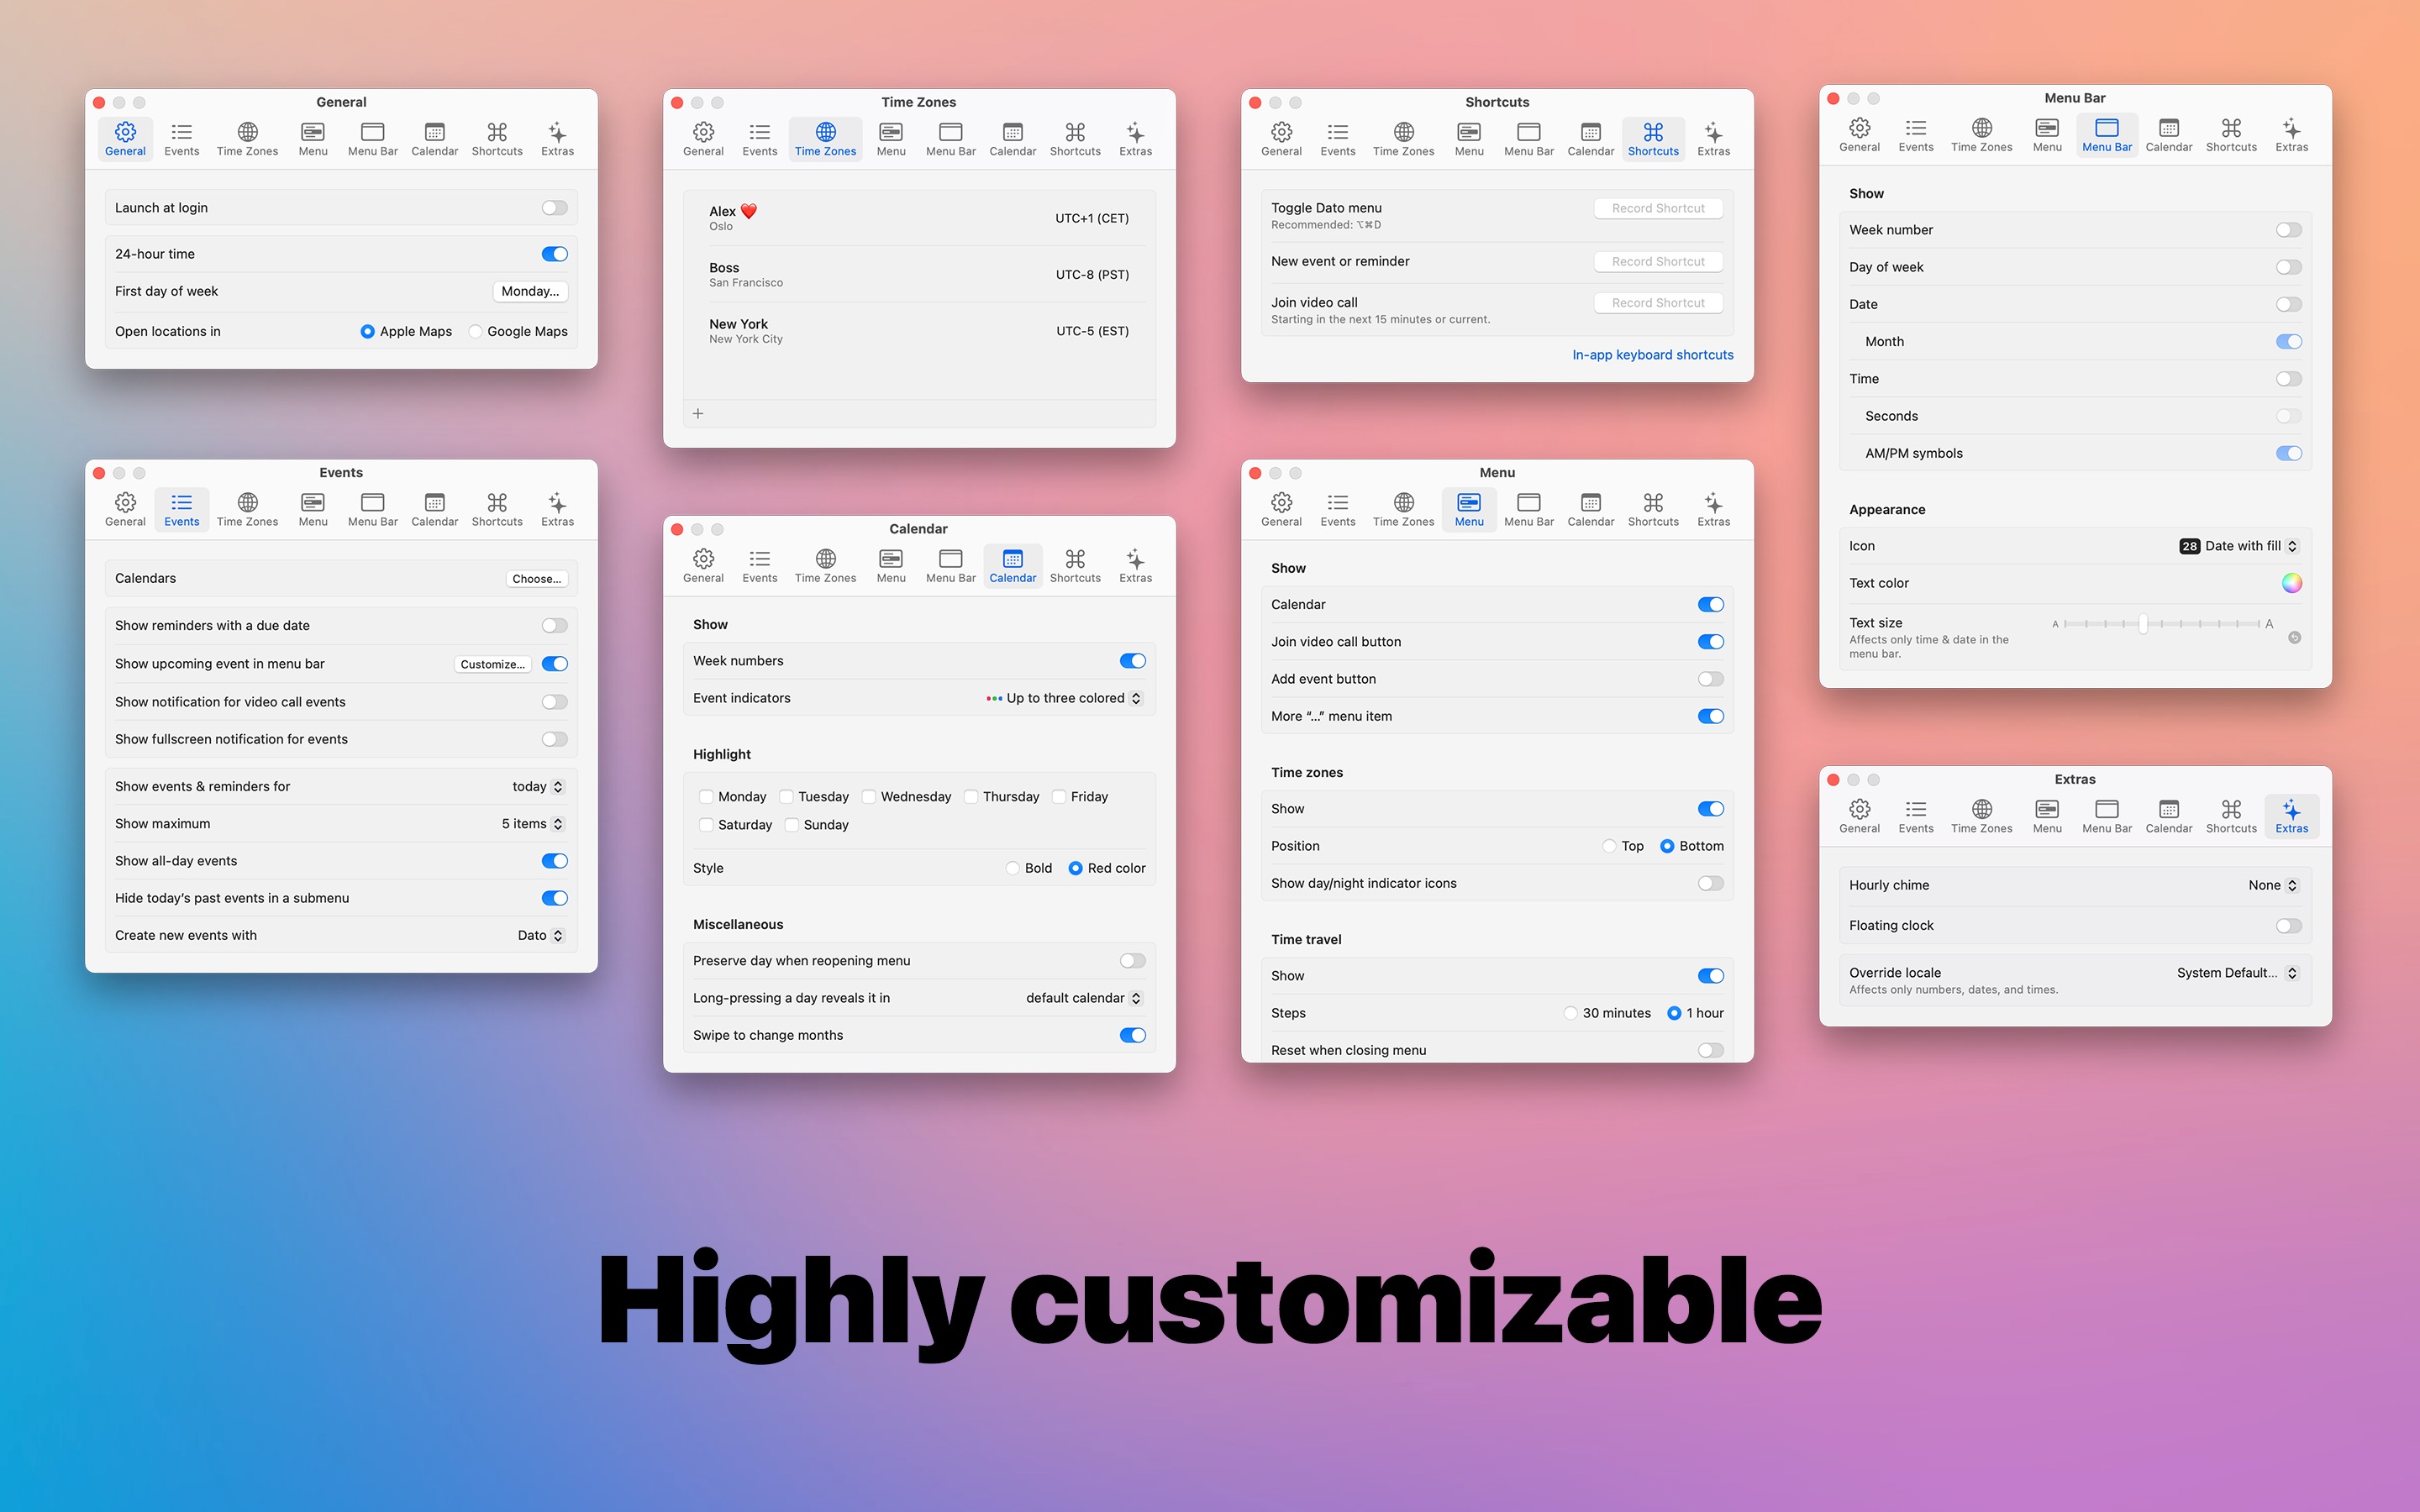
Task: Toggle Show day/night indicator icons
Action: (x=1710, y=882)
